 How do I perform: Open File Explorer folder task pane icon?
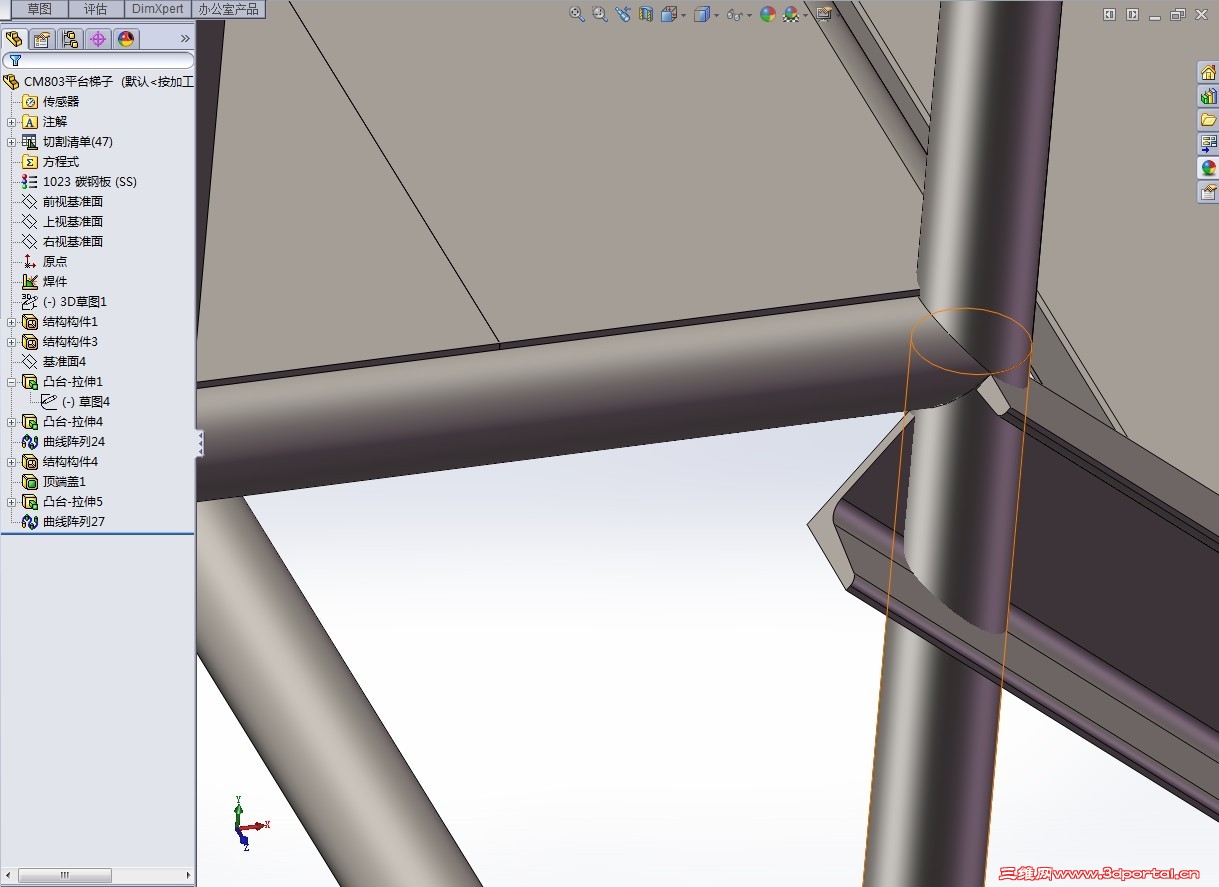click(x=1208, y=120)
